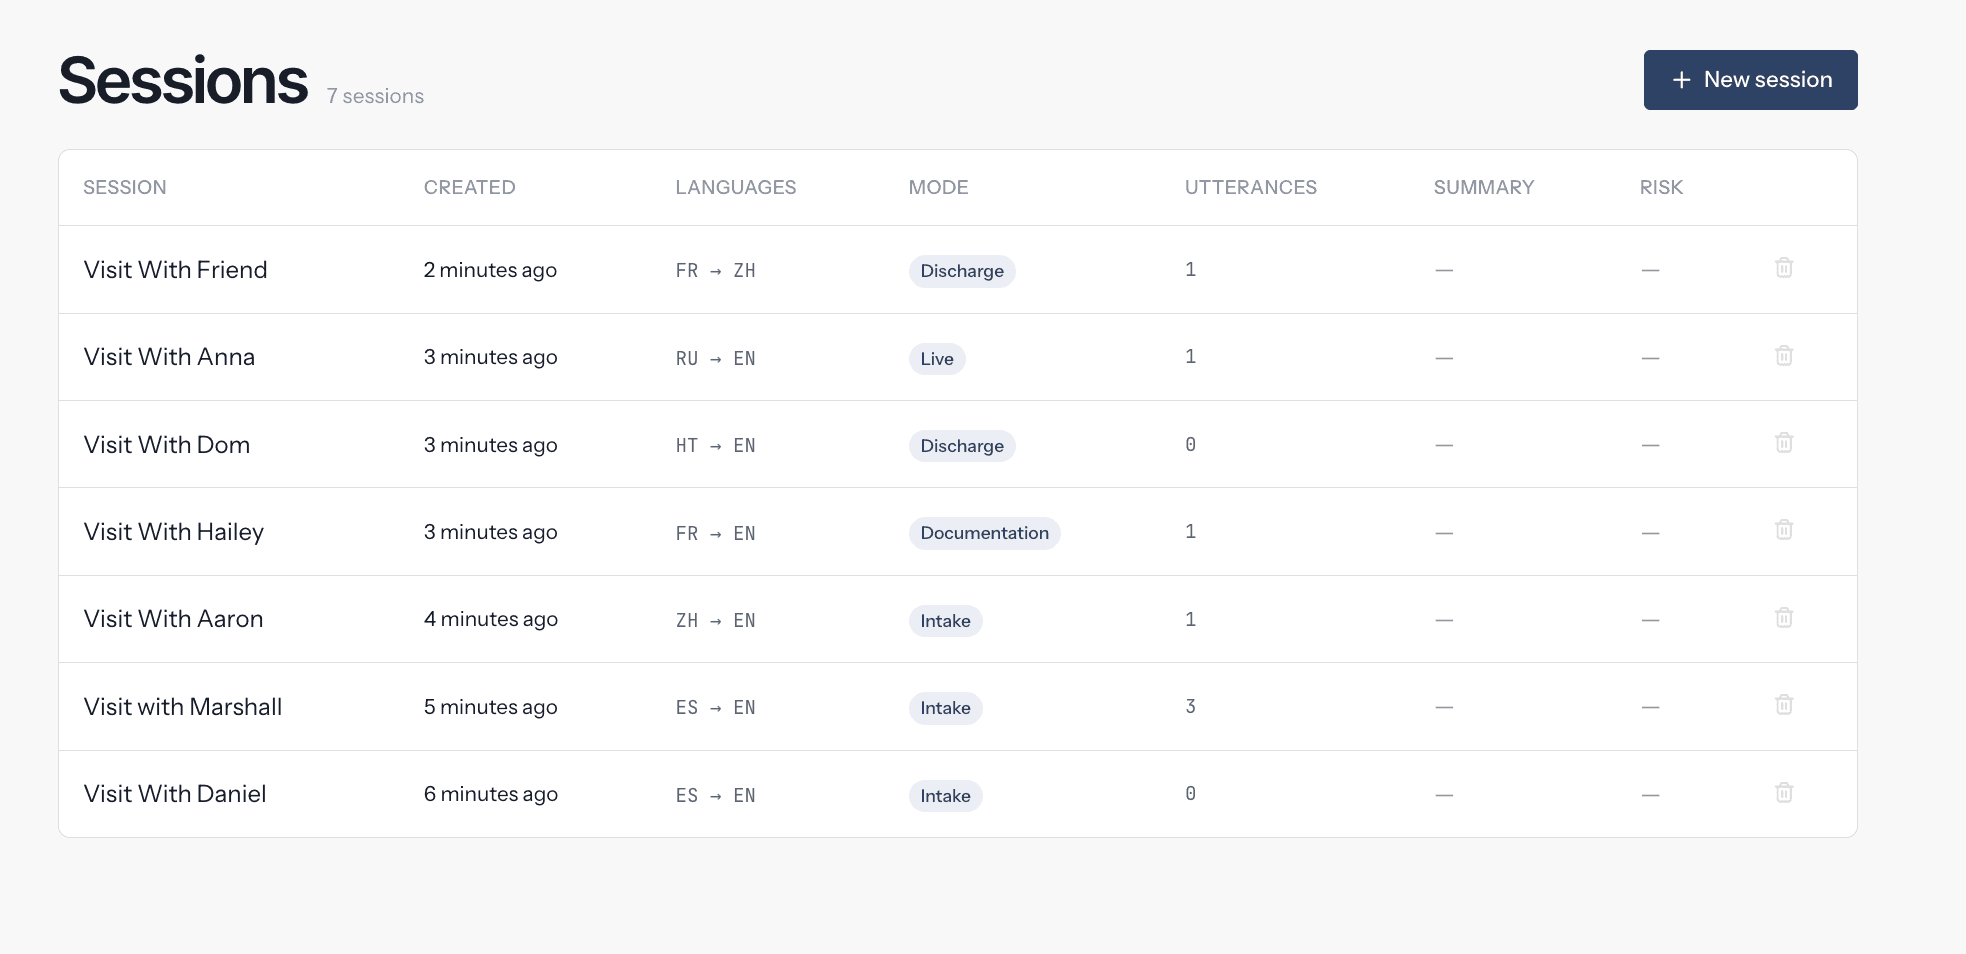This screenshot has width=1966, height=954.
Task: Click ES → EN in Visit with Marshall row
Action: click(716, 708)
